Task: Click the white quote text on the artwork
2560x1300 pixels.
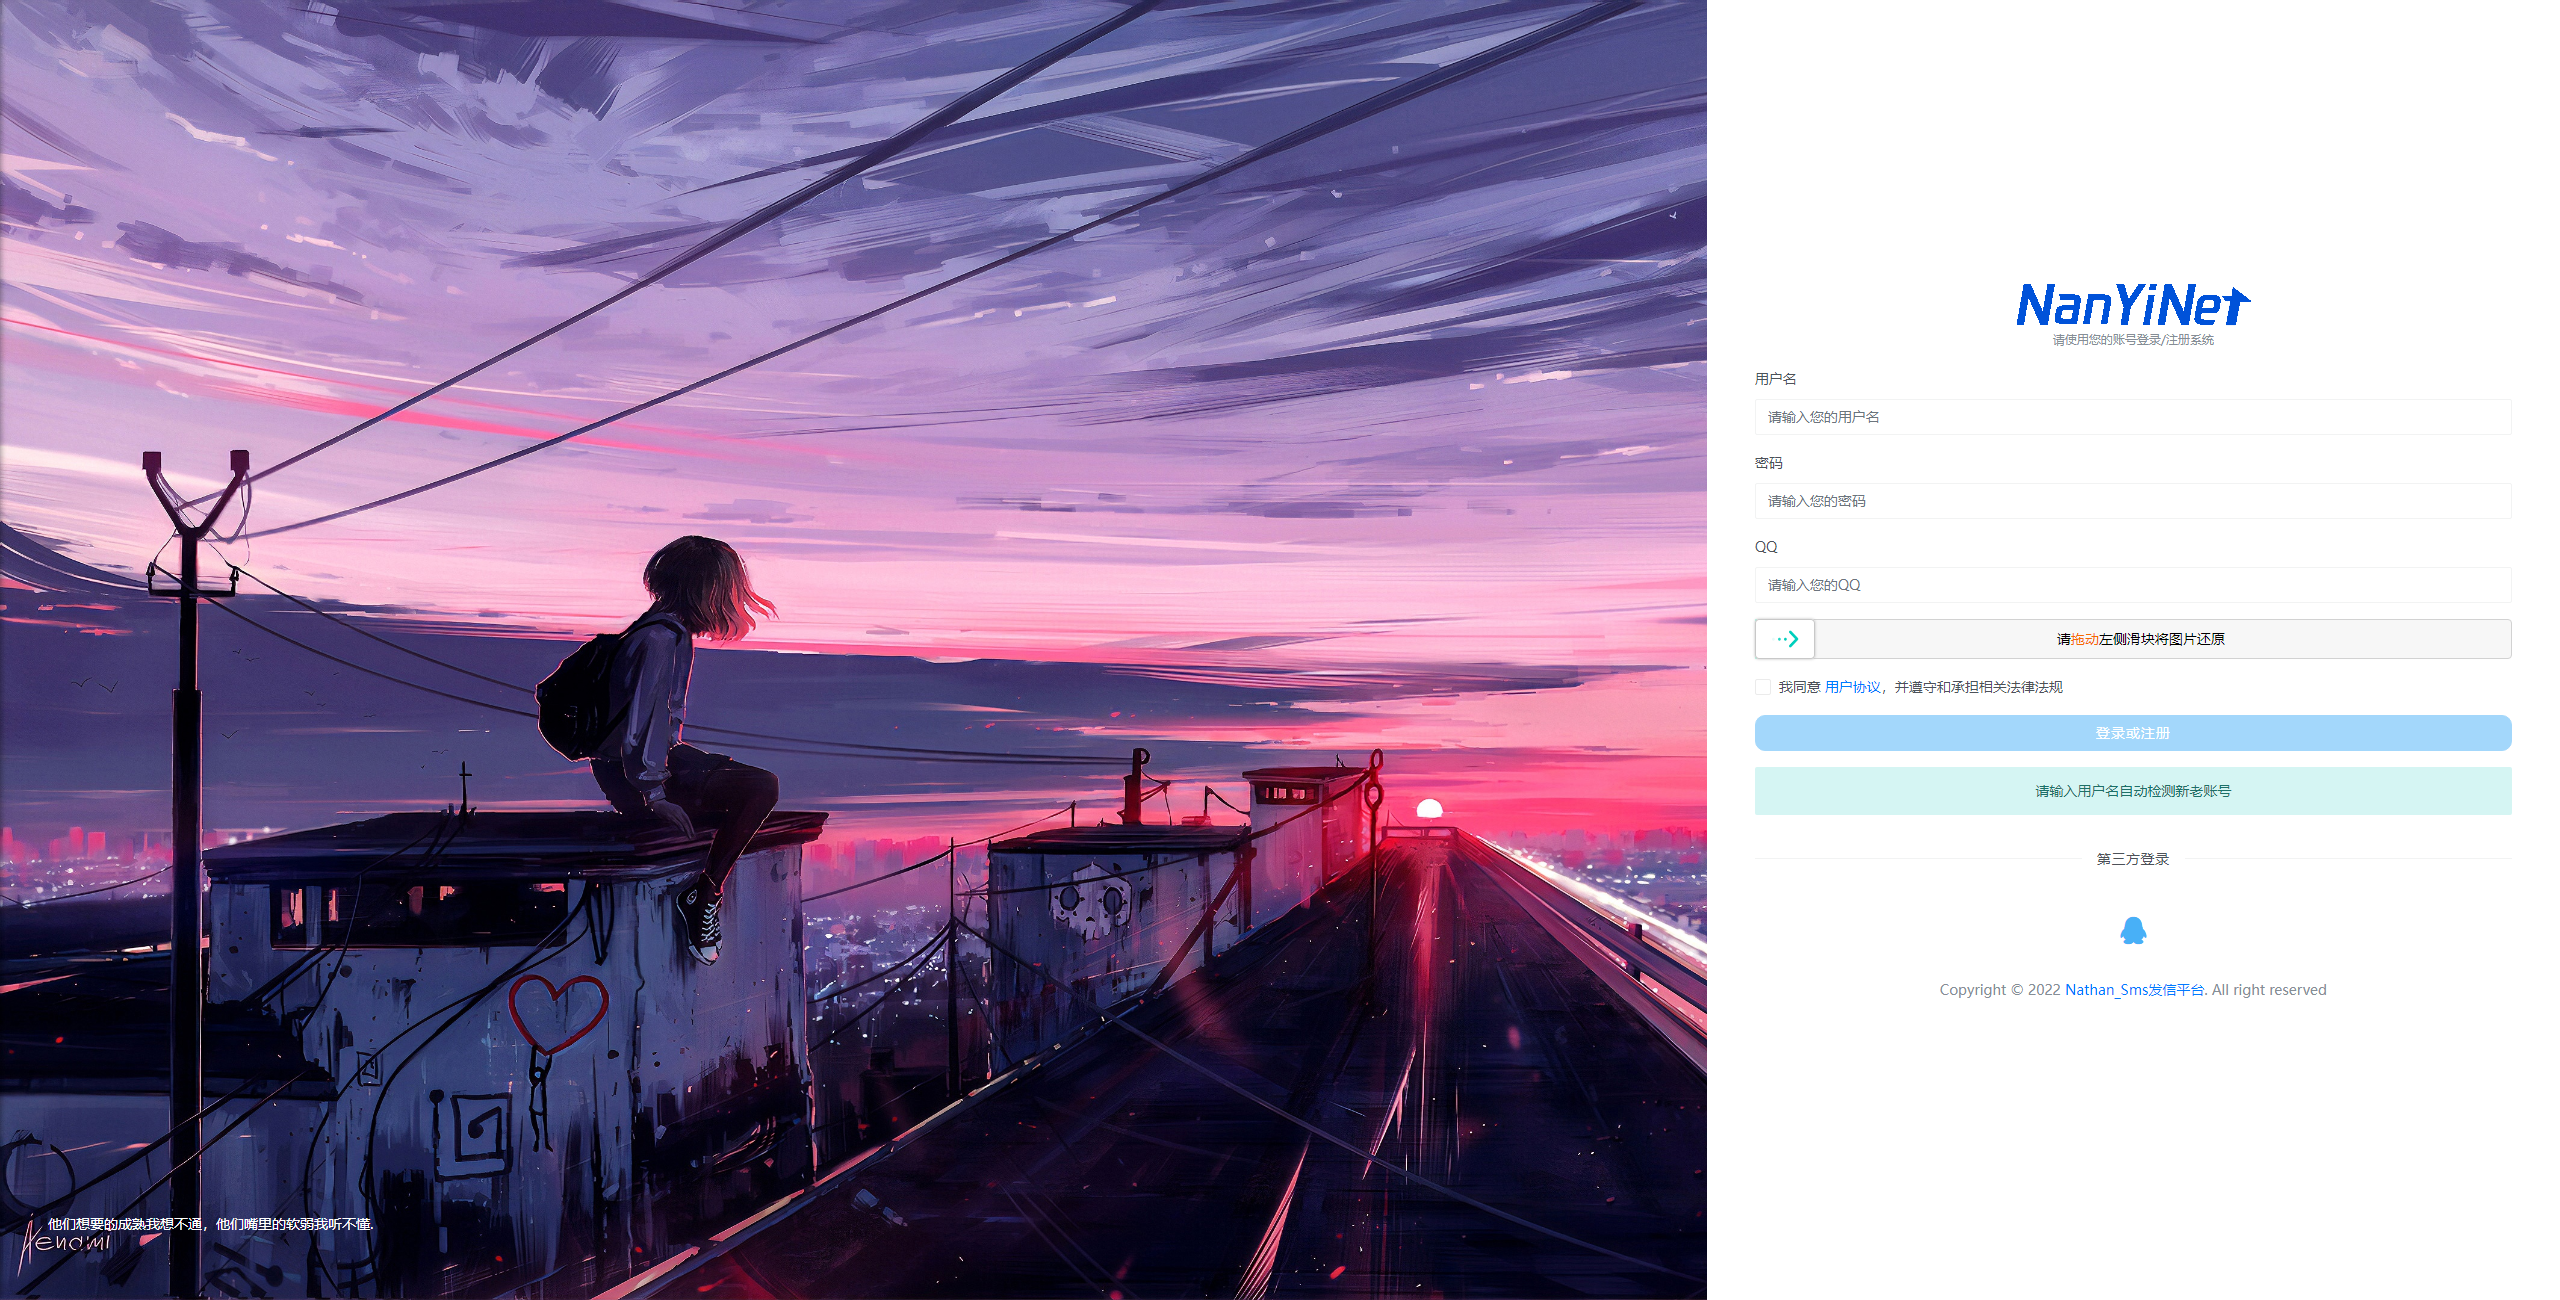Action: click(210, 1224)
